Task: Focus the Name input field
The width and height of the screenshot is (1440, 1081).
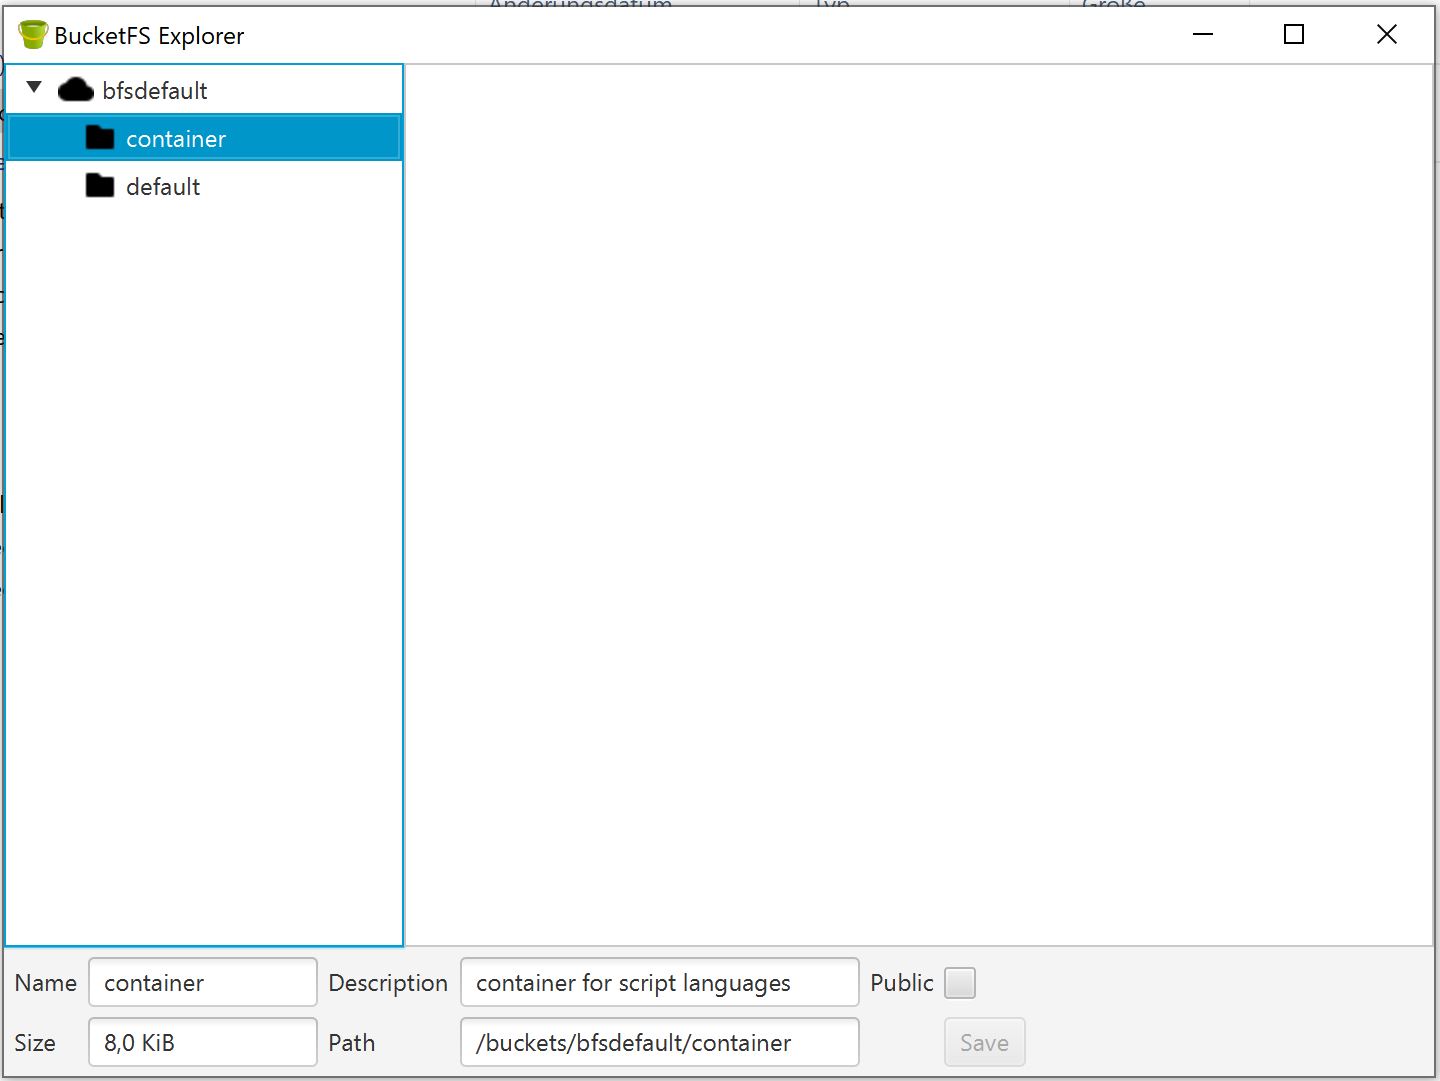Action: (202, 983)
